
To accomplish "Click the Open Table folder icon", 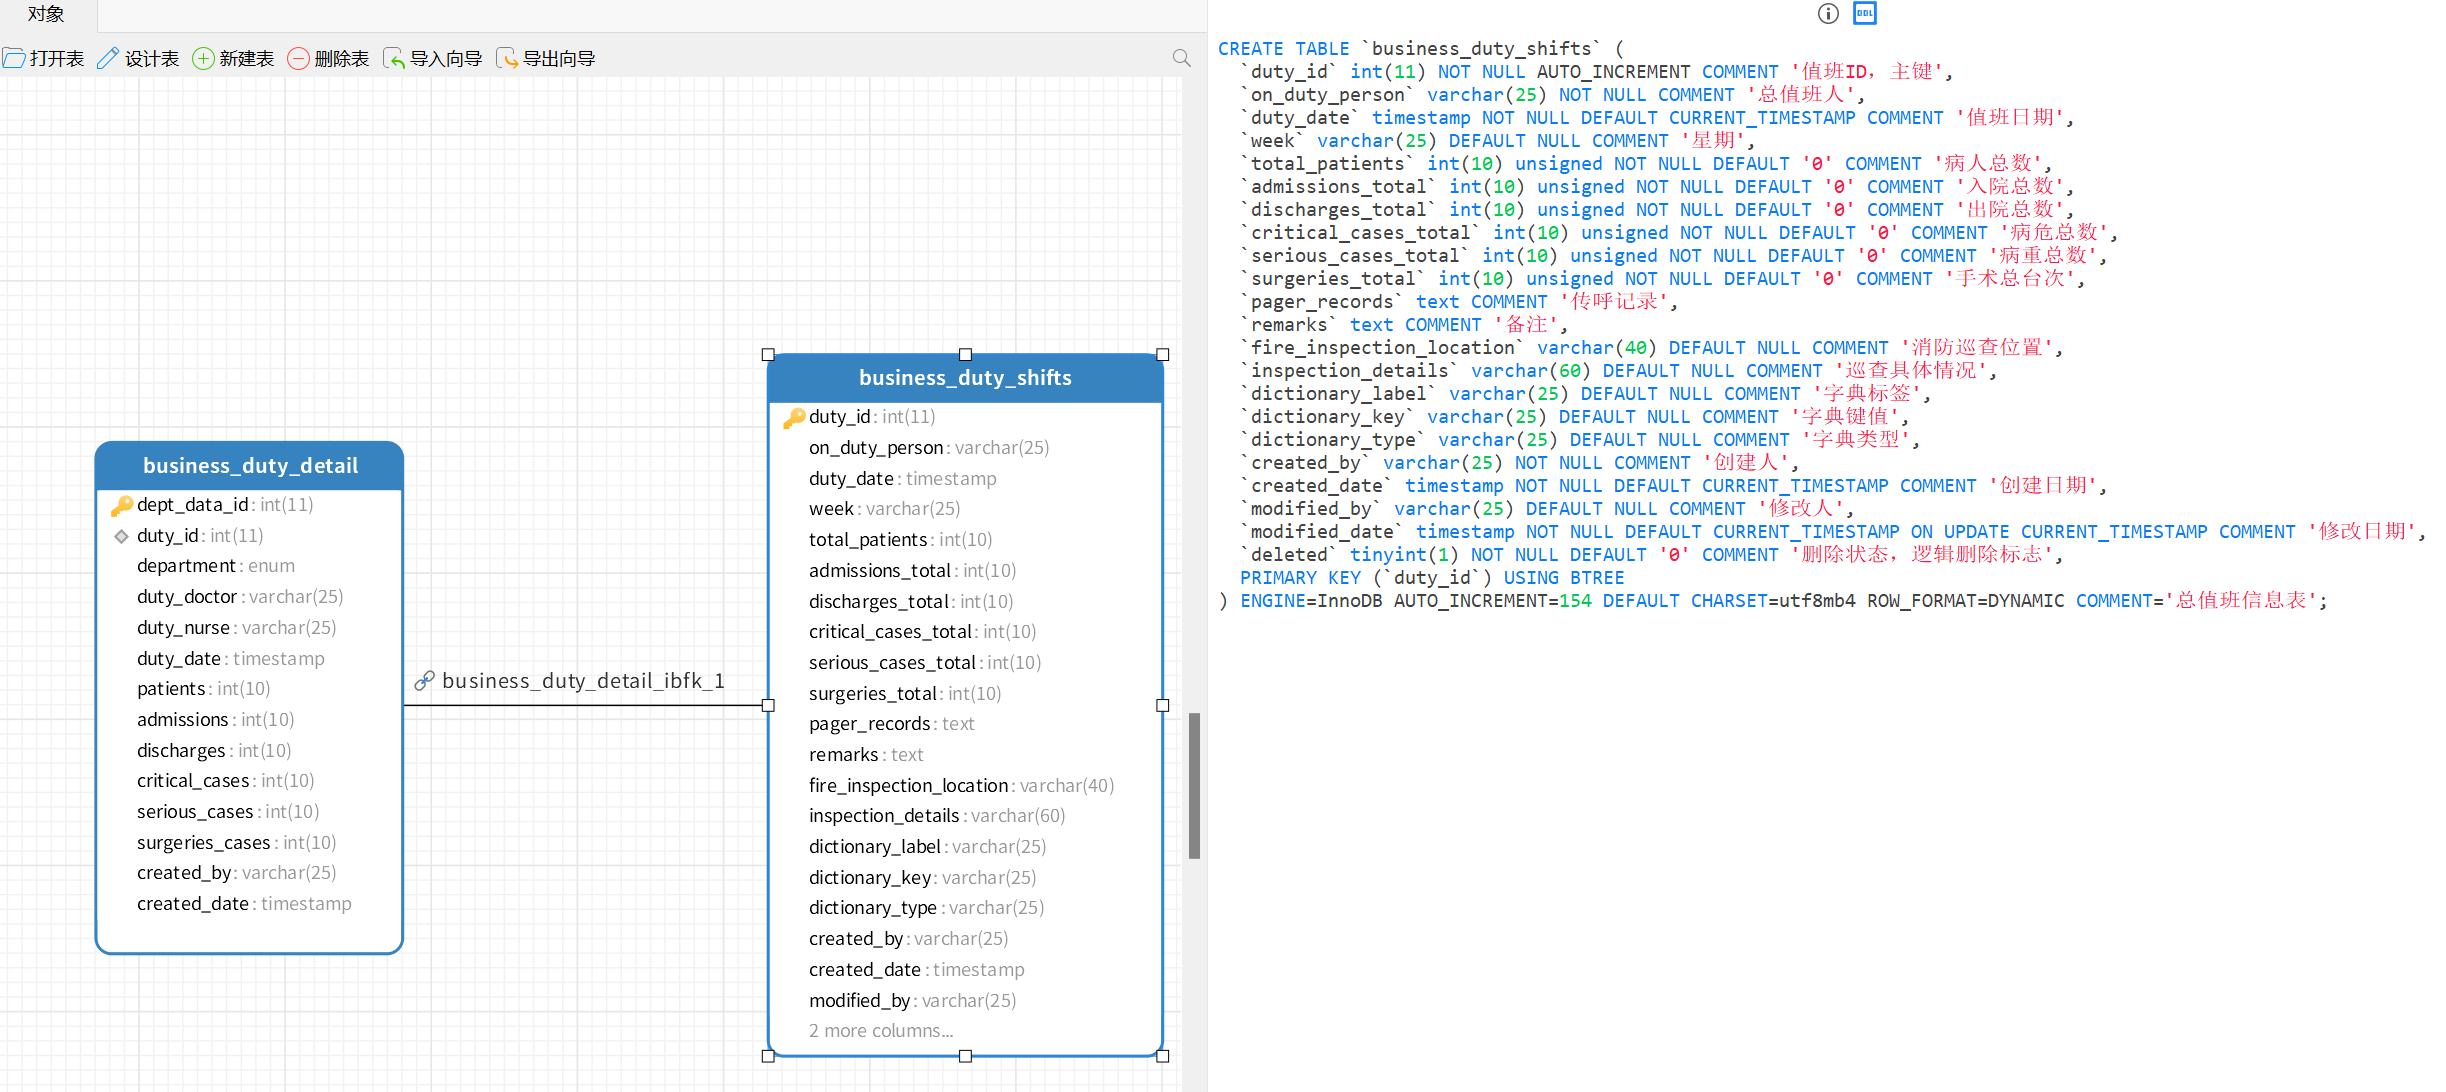I will coord(14,58).
